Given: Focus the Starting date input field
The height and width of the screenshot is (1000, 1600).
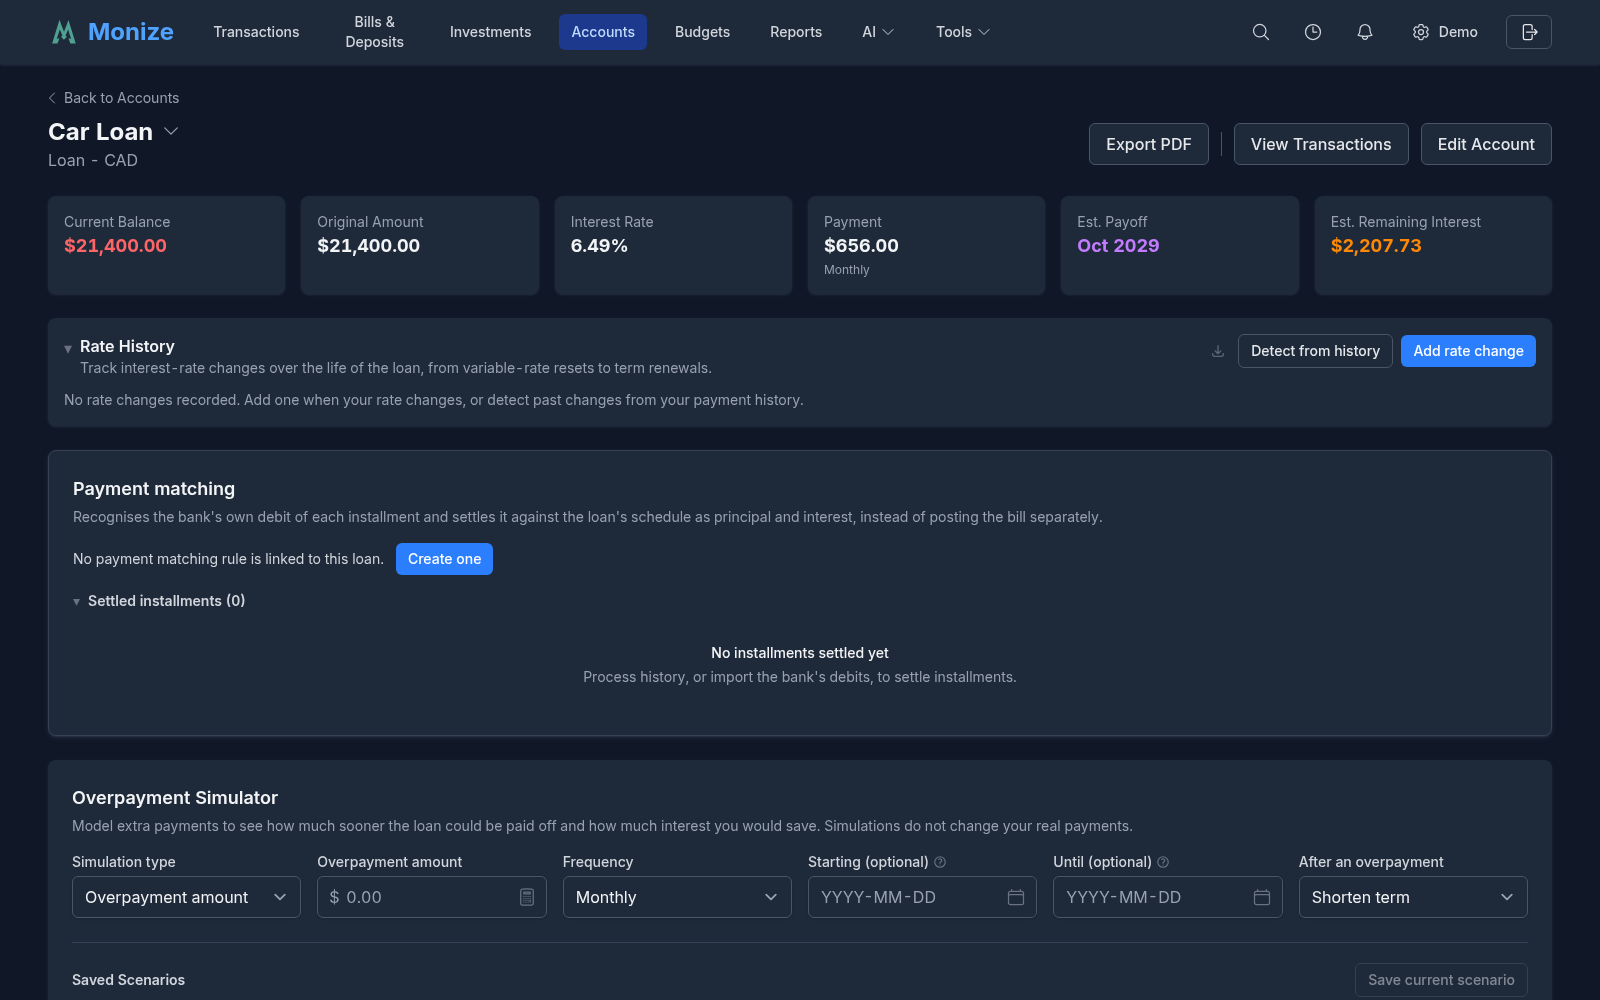Looking at the screenshot, I should tap(922, 897).
